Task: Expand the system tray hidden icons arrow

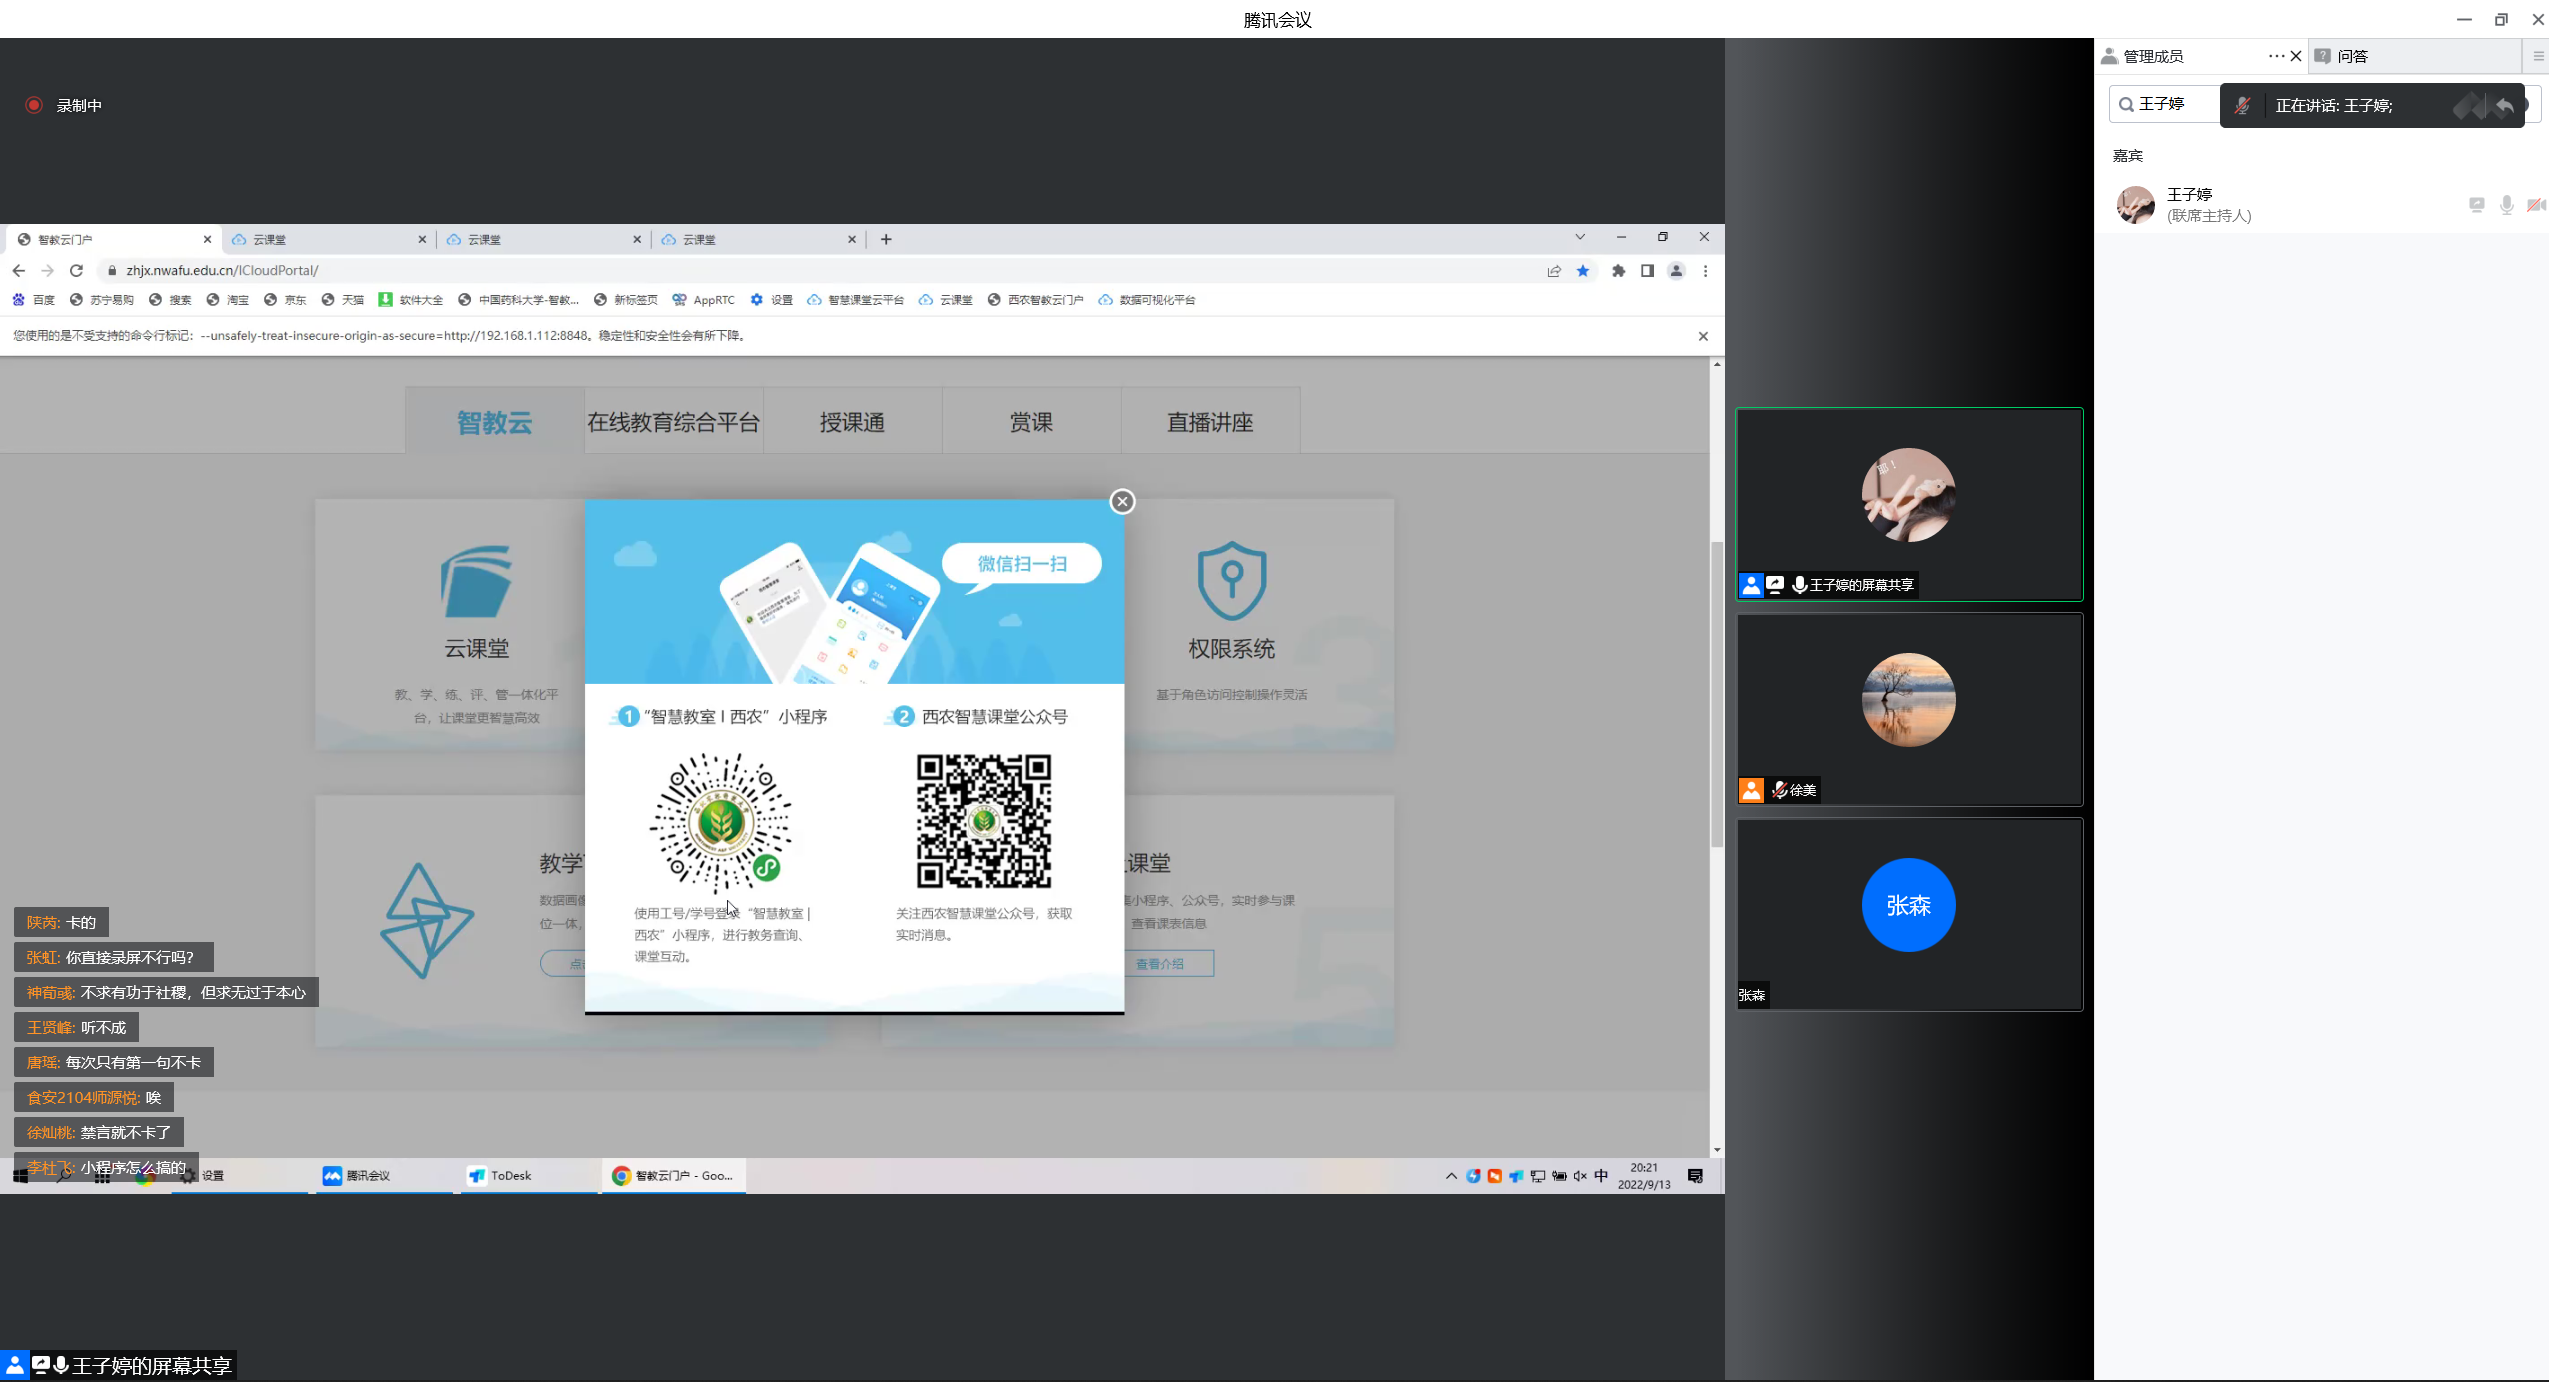Action: [x=1451, y=1176]
